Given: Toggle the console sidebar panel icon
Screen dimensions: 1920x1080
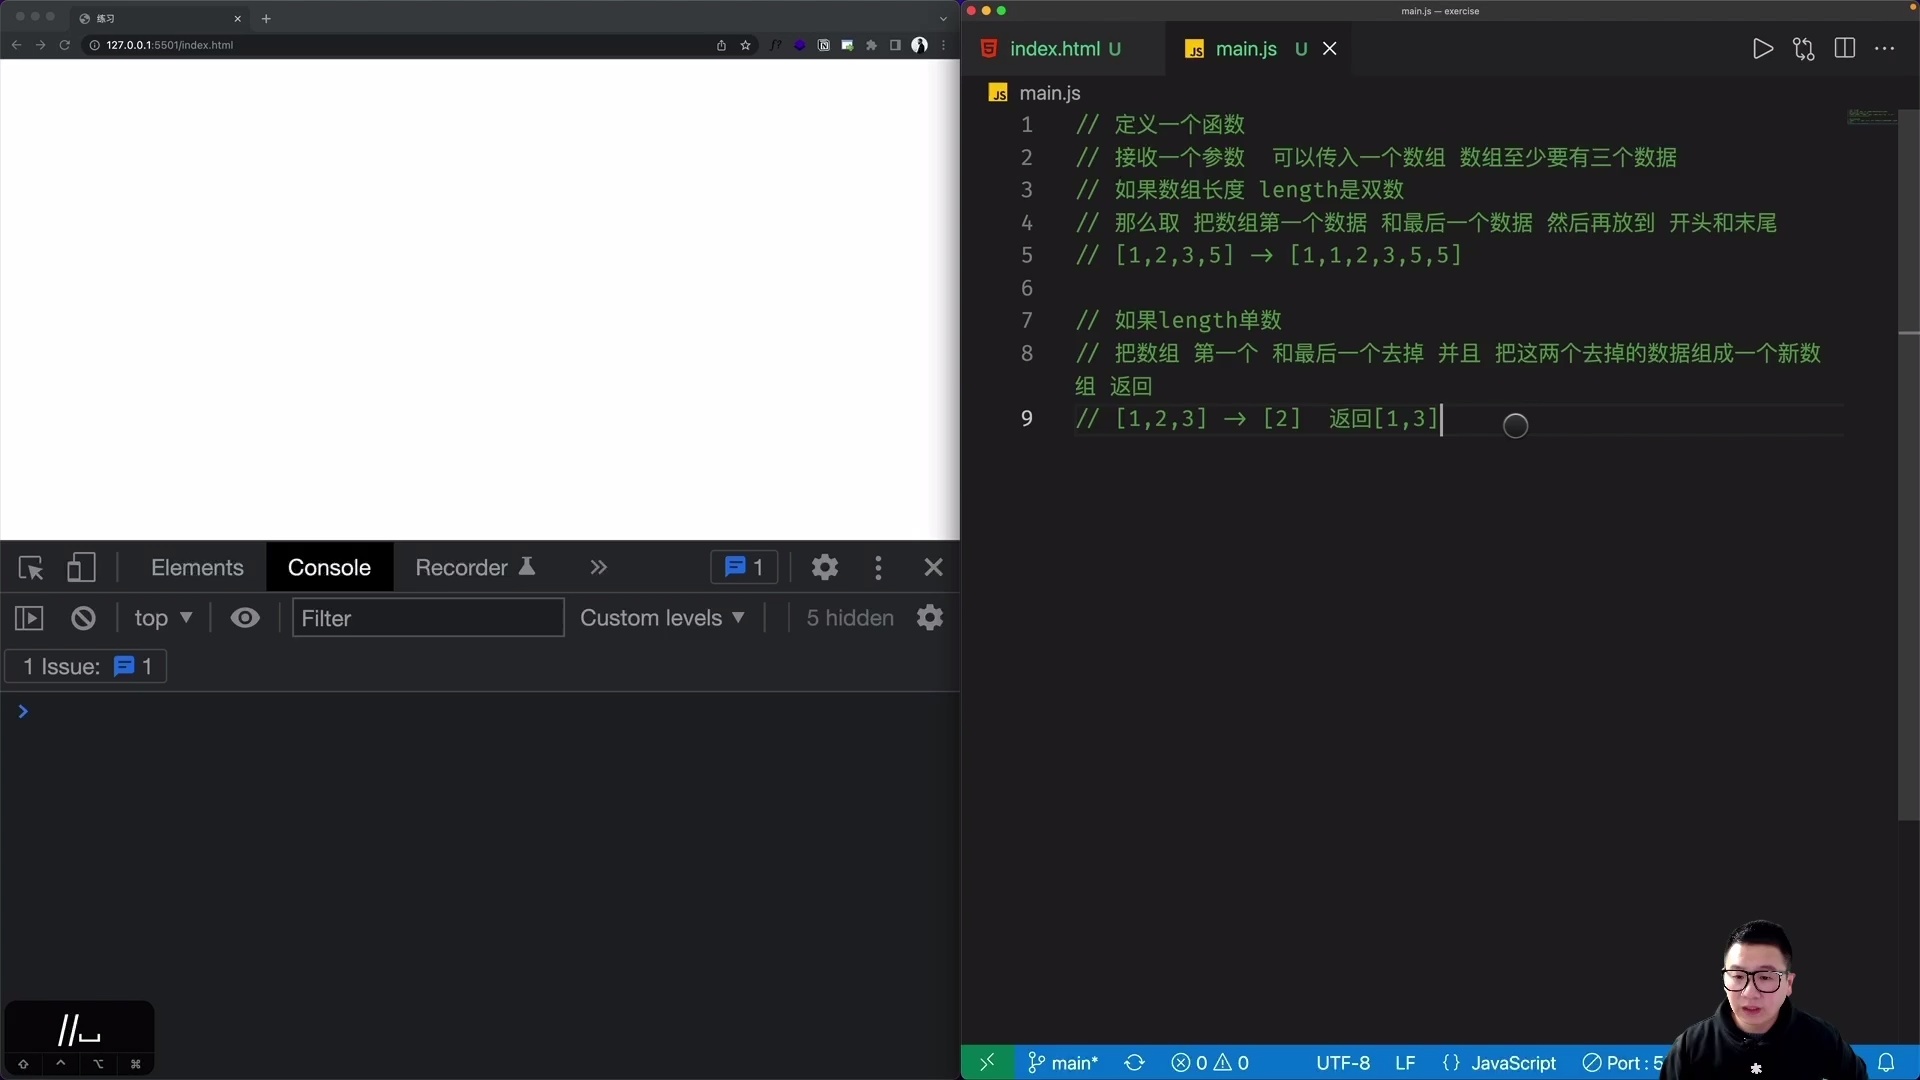Looking at the screenshot, I should 29,617.
